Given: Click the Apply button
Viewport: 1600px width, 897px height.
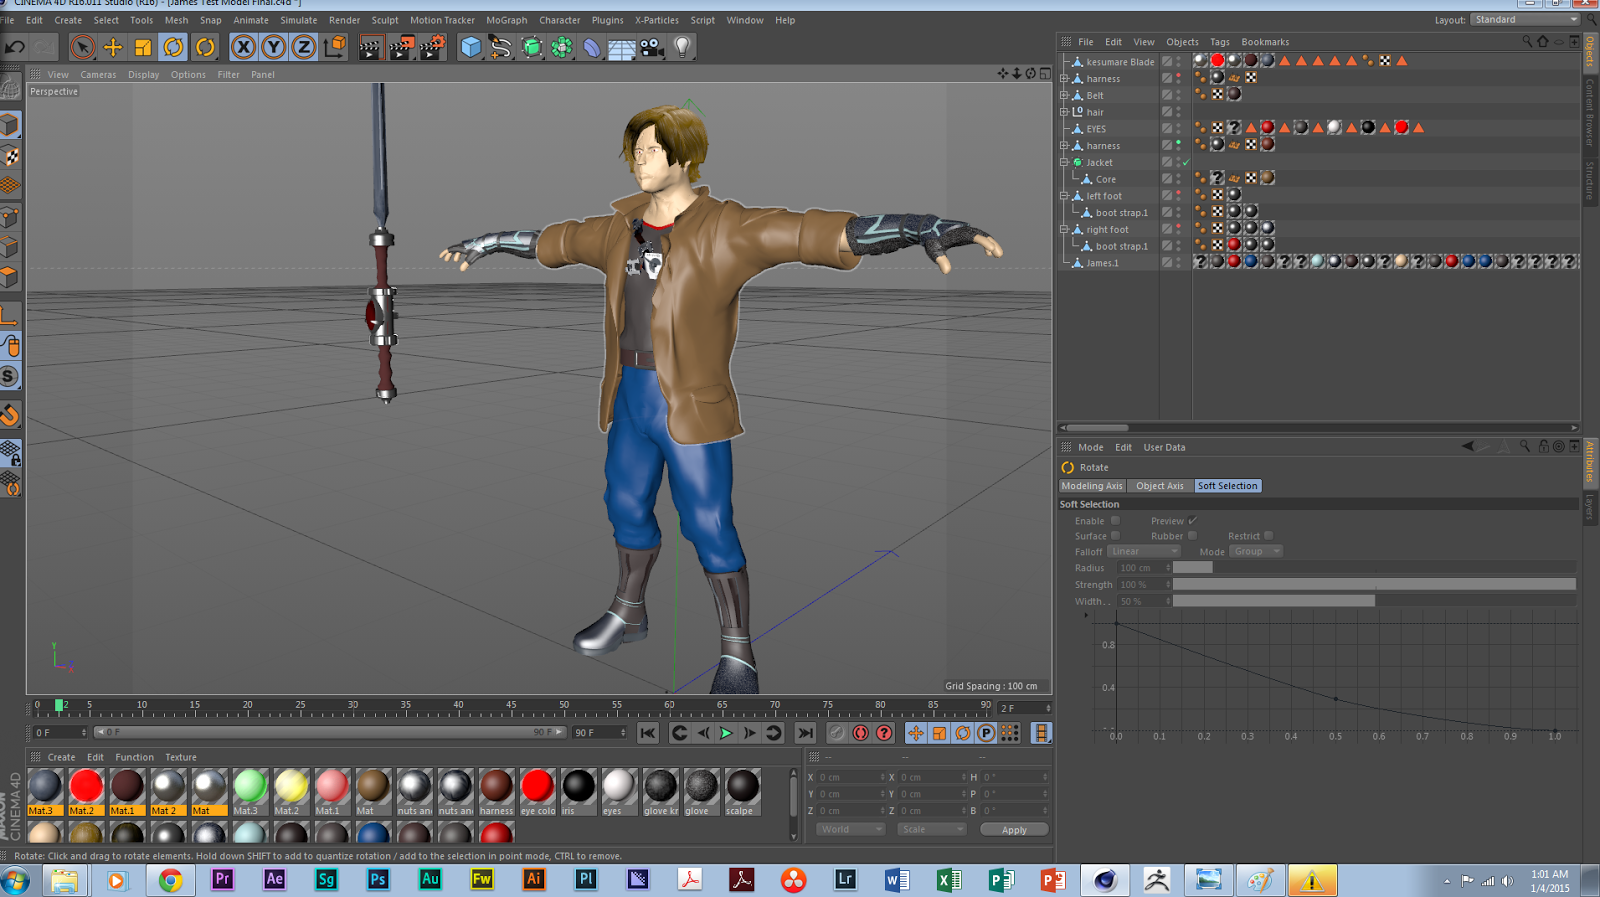Looking at the screenshot, I should coord(1013,830).
